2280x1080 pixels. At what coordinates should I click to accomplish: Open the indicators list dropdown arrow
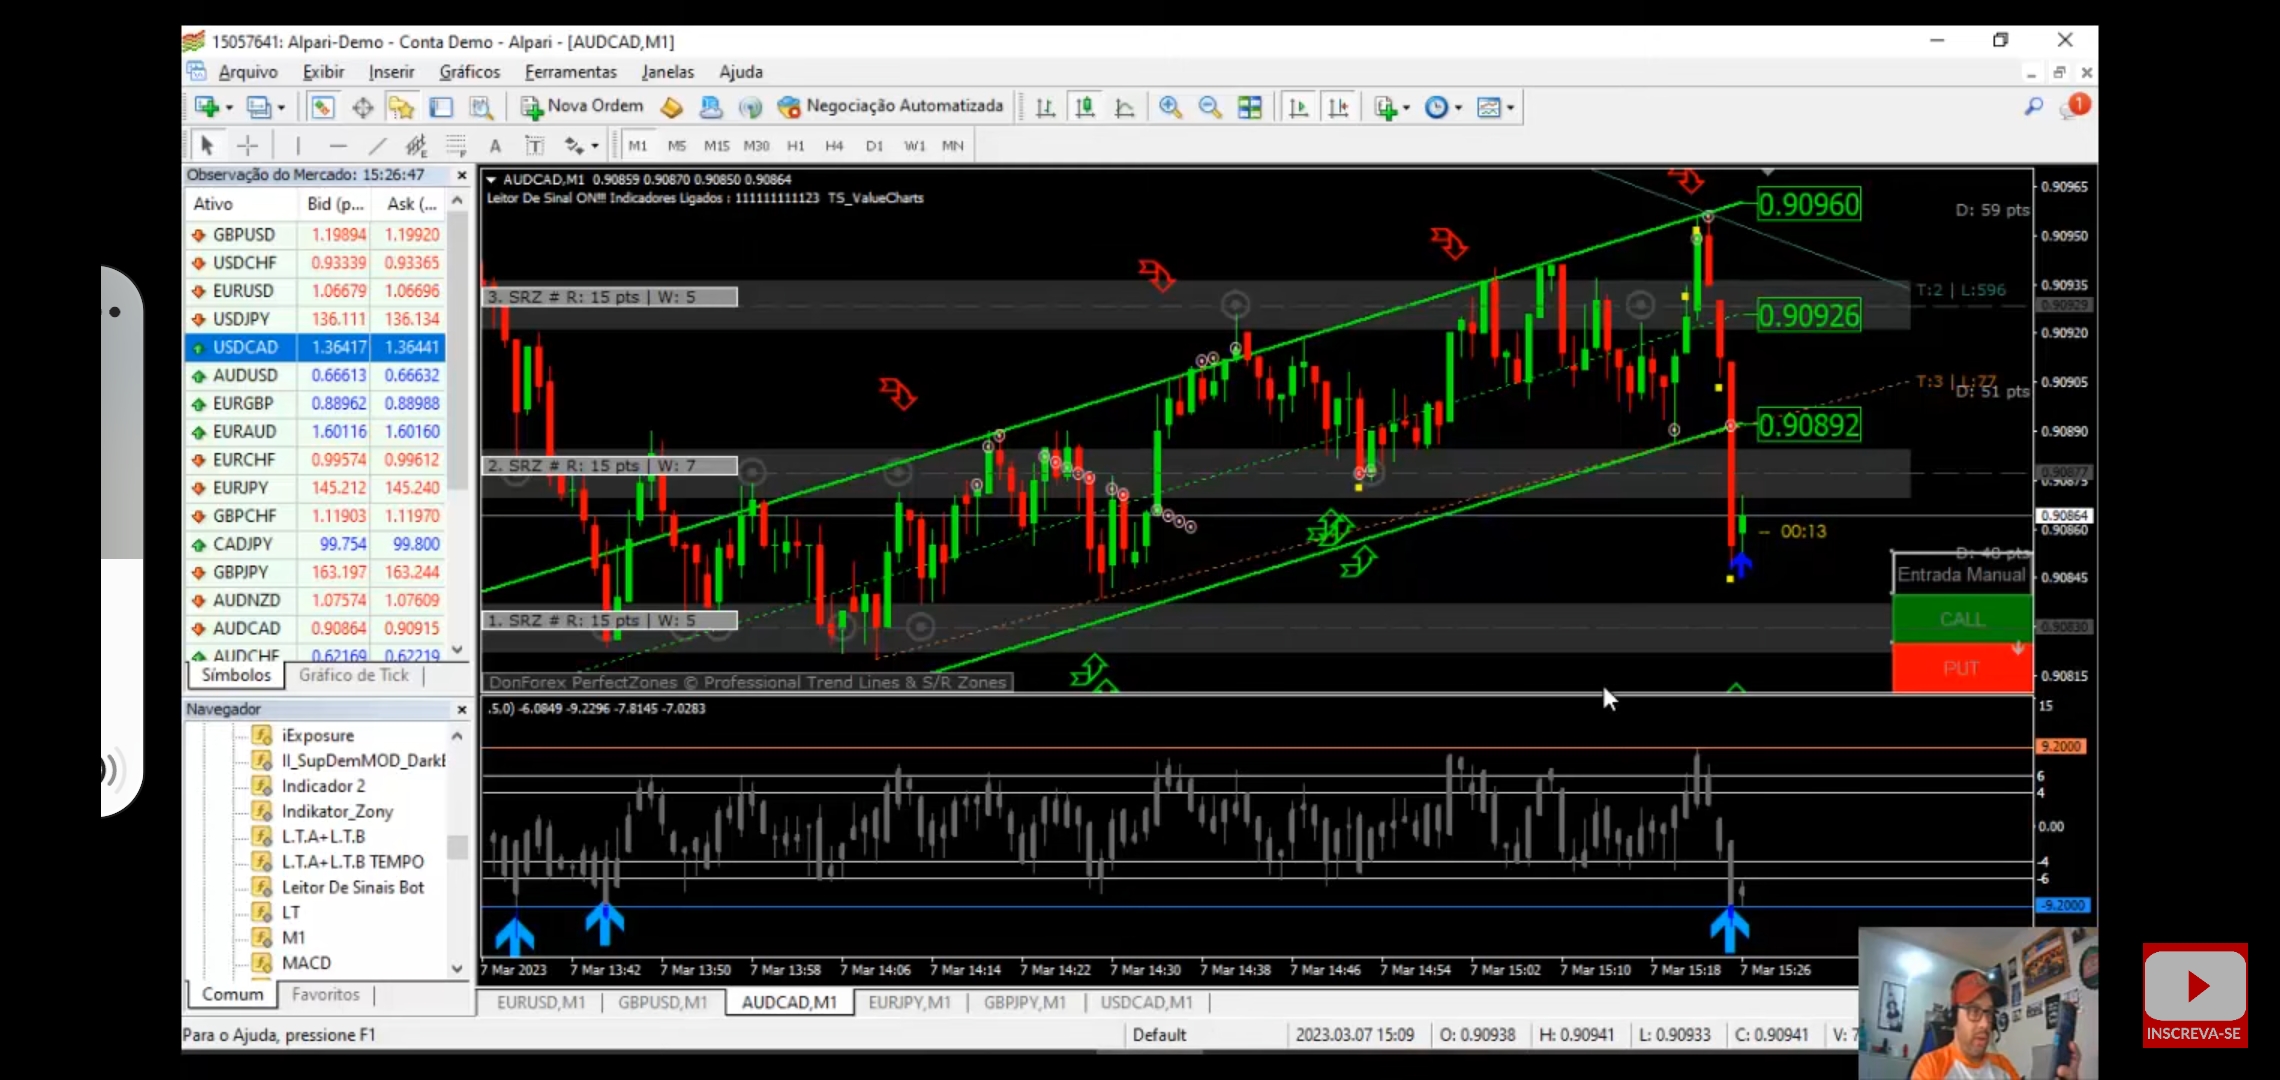click(1407, 108)
